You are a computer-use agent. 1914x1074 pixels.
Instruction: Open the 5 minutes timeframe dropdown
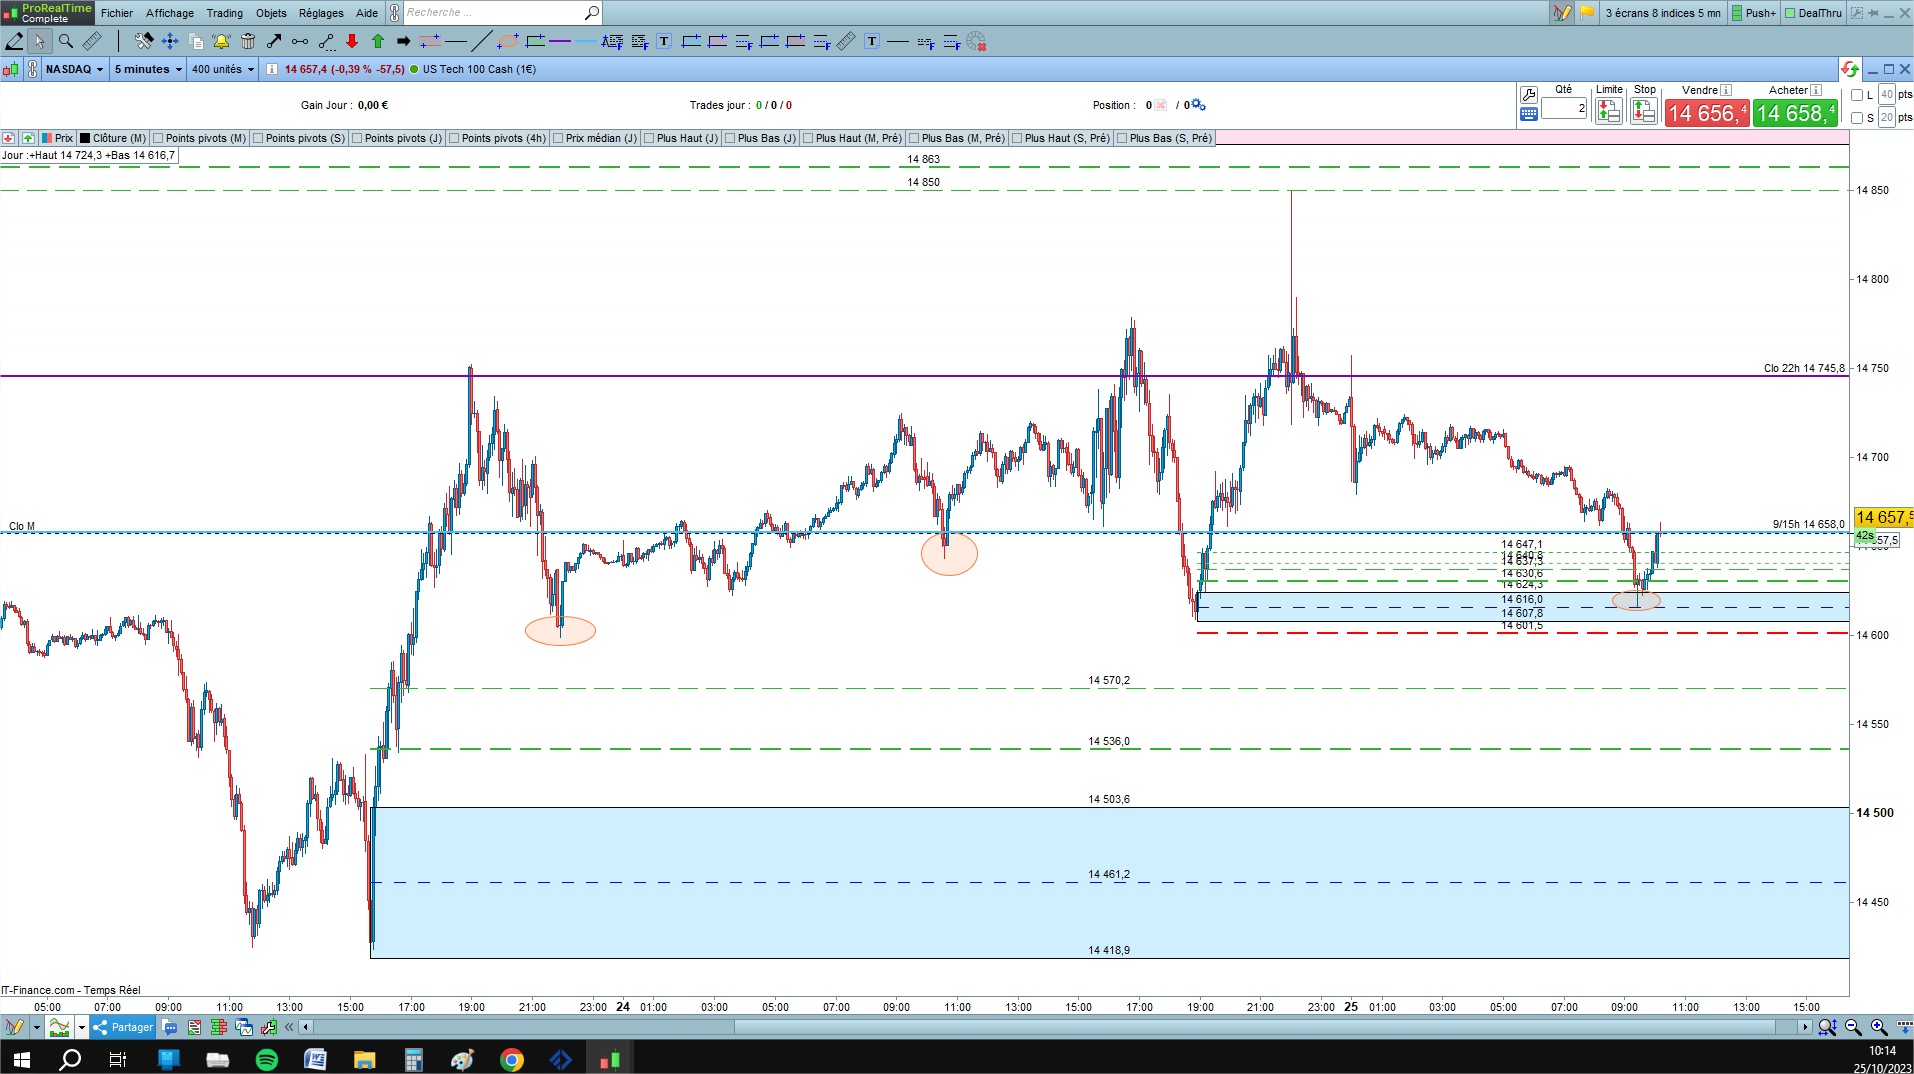click(x=148, y=69)
